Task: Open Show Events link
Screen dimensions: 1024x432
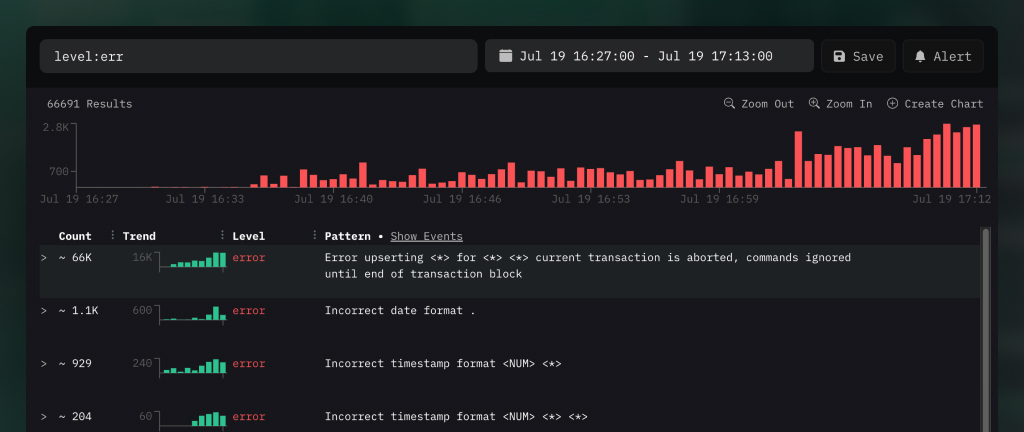Action: (x=426, y=236)
